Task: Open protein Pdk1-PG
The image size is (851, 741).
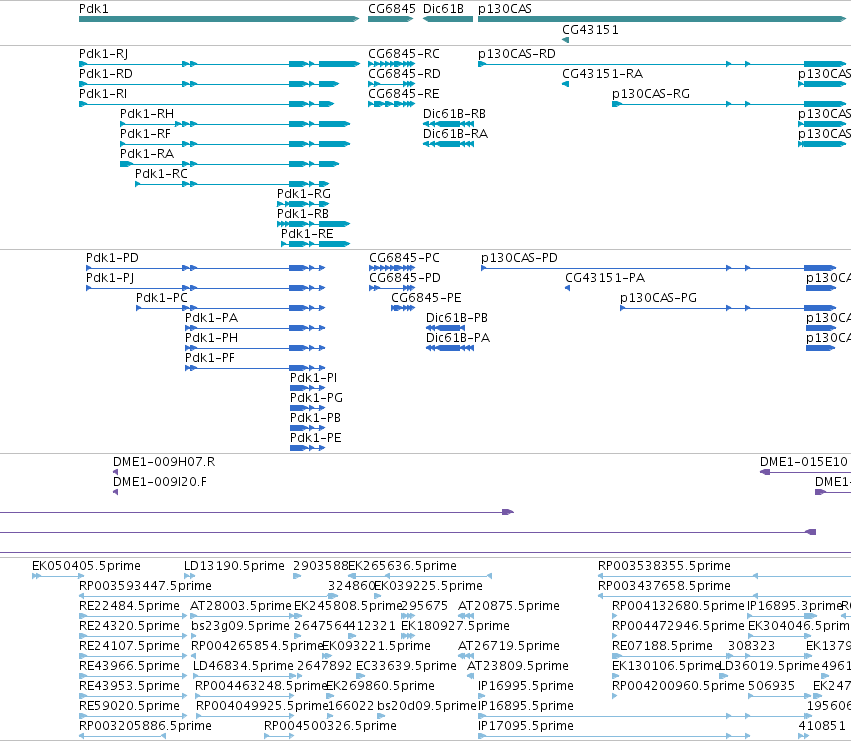Action: [316, 398]
